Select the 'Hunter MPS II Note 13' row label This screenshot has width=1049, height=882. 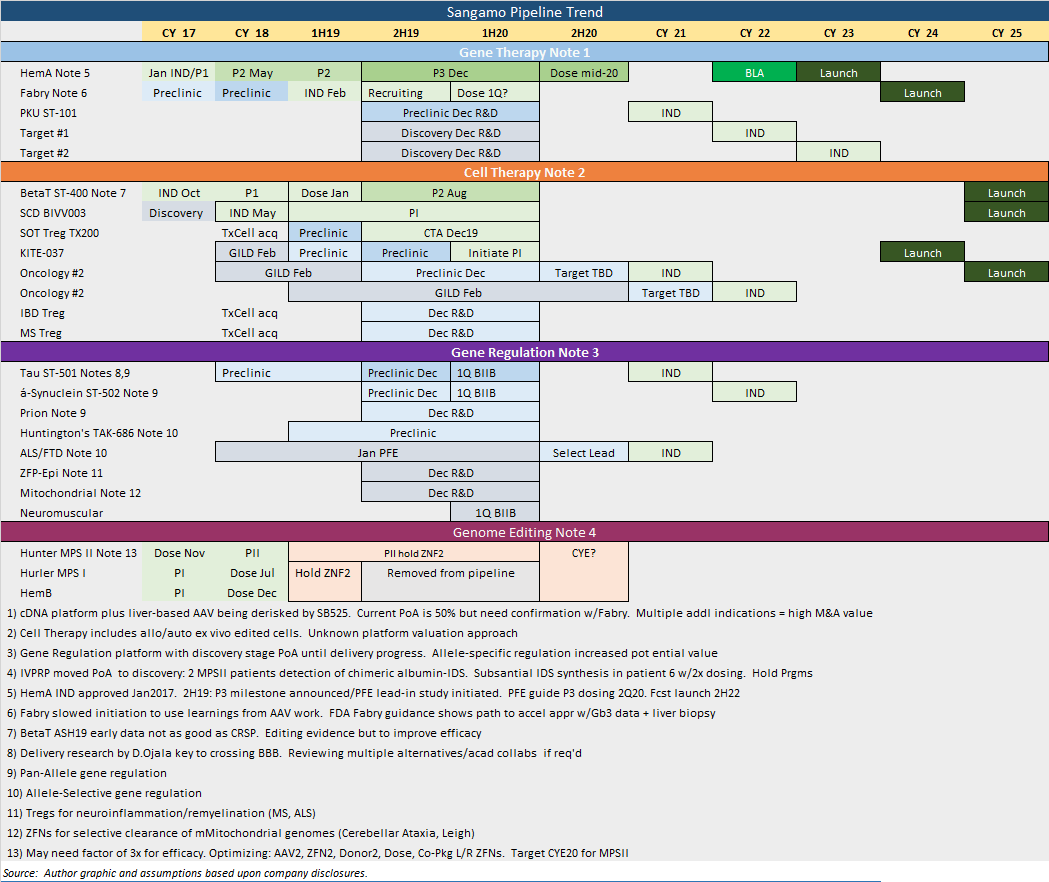(x=78, y=553)
